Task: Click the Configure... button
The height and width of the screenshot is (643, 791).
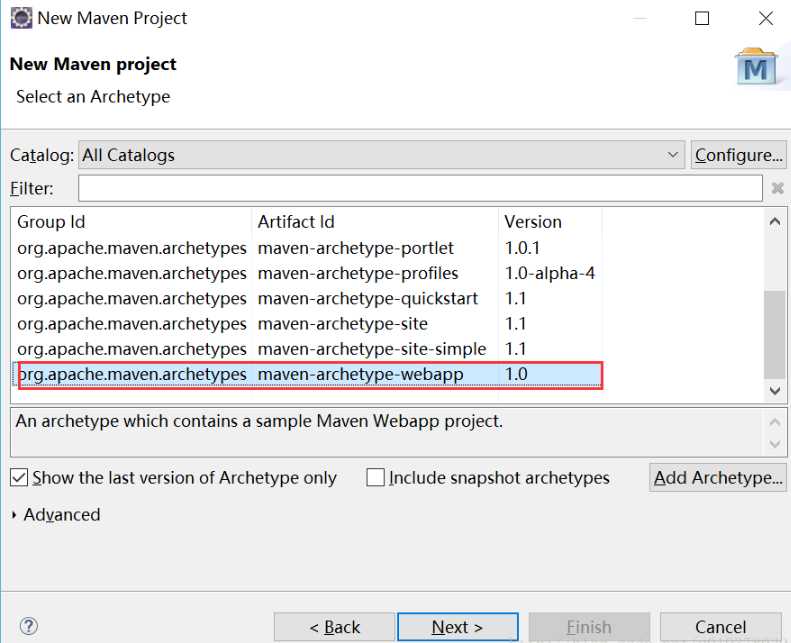Action: tap(739, 155)
